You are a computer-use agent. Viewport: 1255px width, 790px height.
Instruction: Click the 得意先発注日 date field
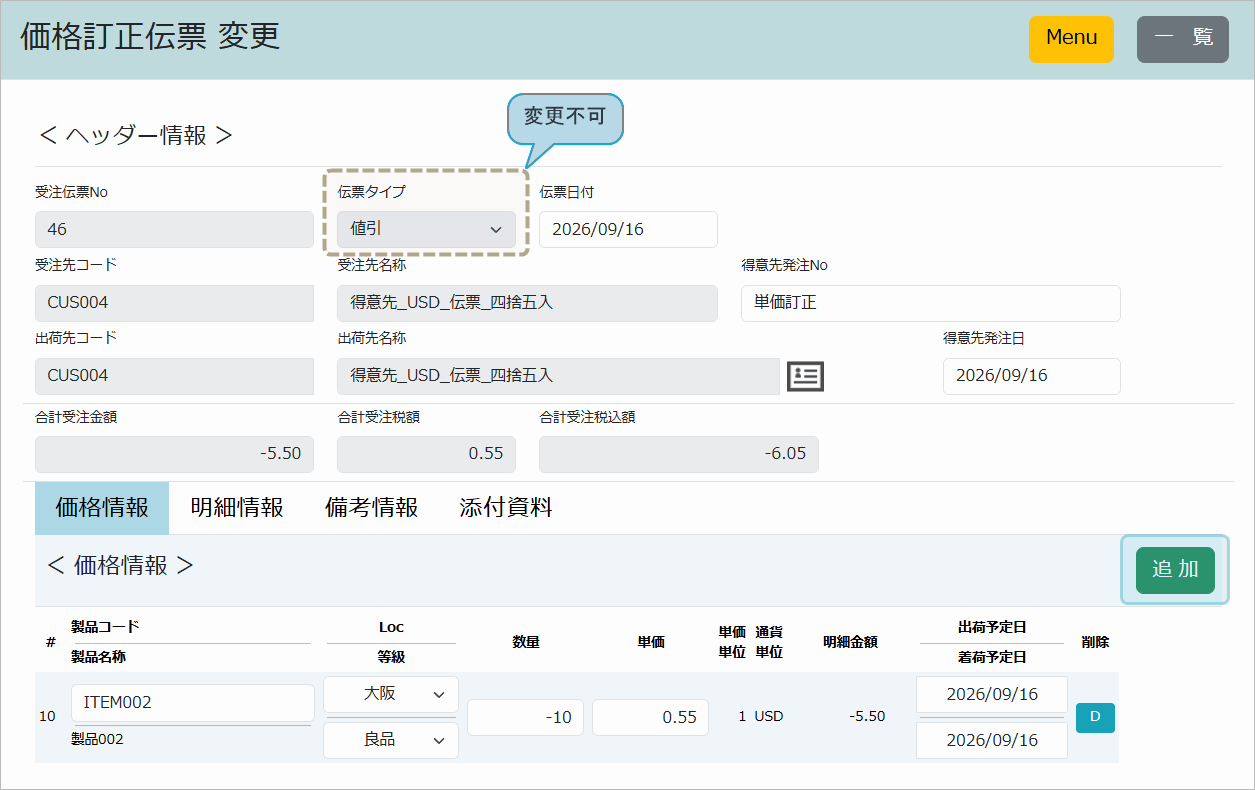tap(1031, 376)
